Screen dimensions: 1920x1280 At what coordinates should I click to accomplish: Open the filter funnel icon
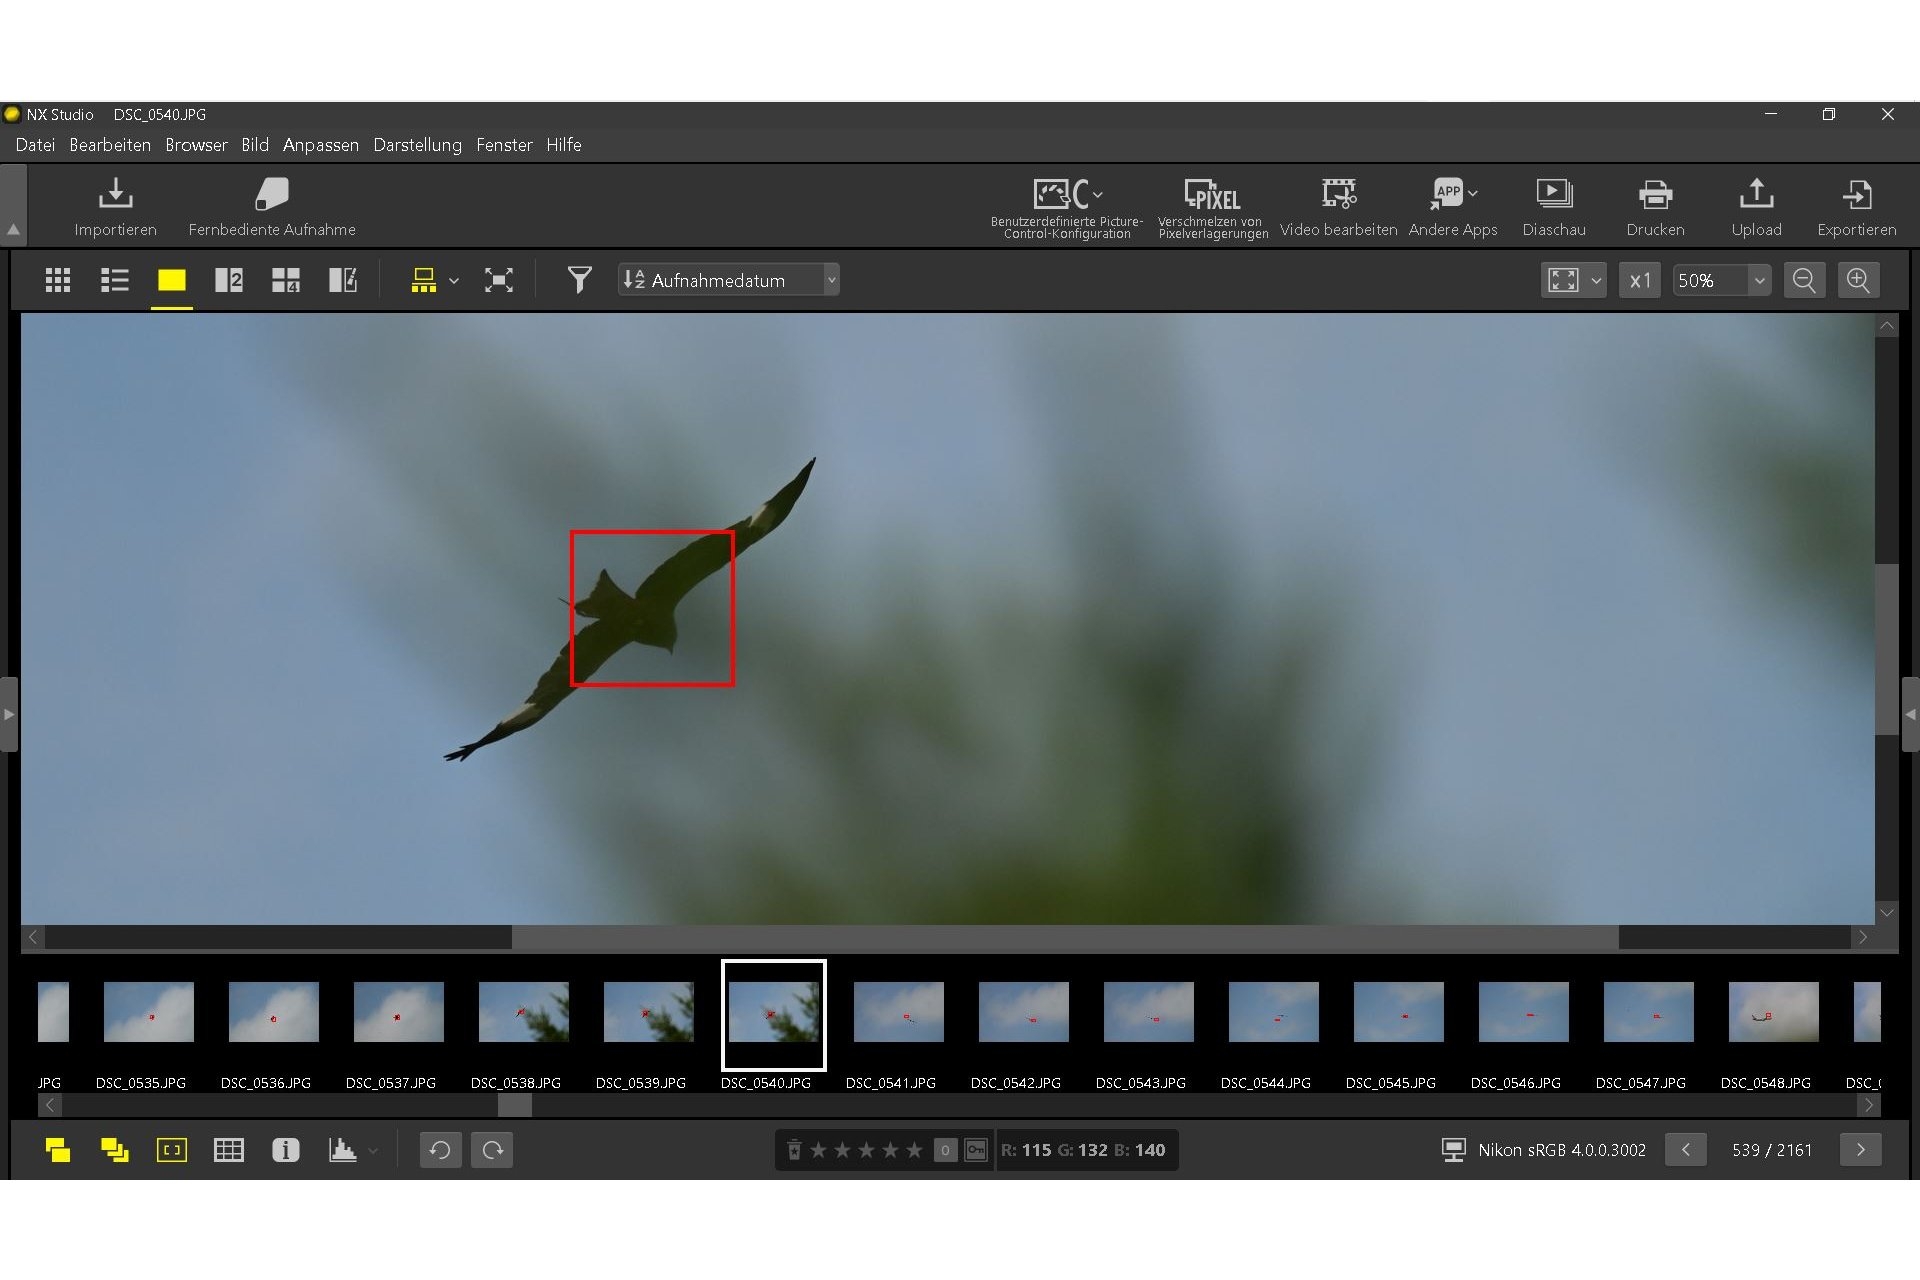coord(579,280)
